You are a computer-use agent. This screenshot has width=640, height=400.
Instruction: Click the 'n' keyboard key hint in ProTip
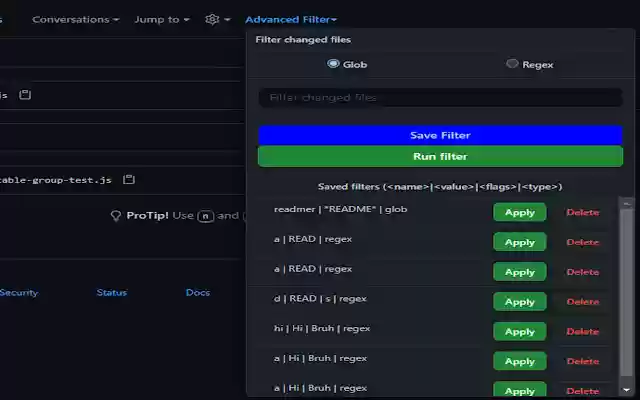click(205, 216)
